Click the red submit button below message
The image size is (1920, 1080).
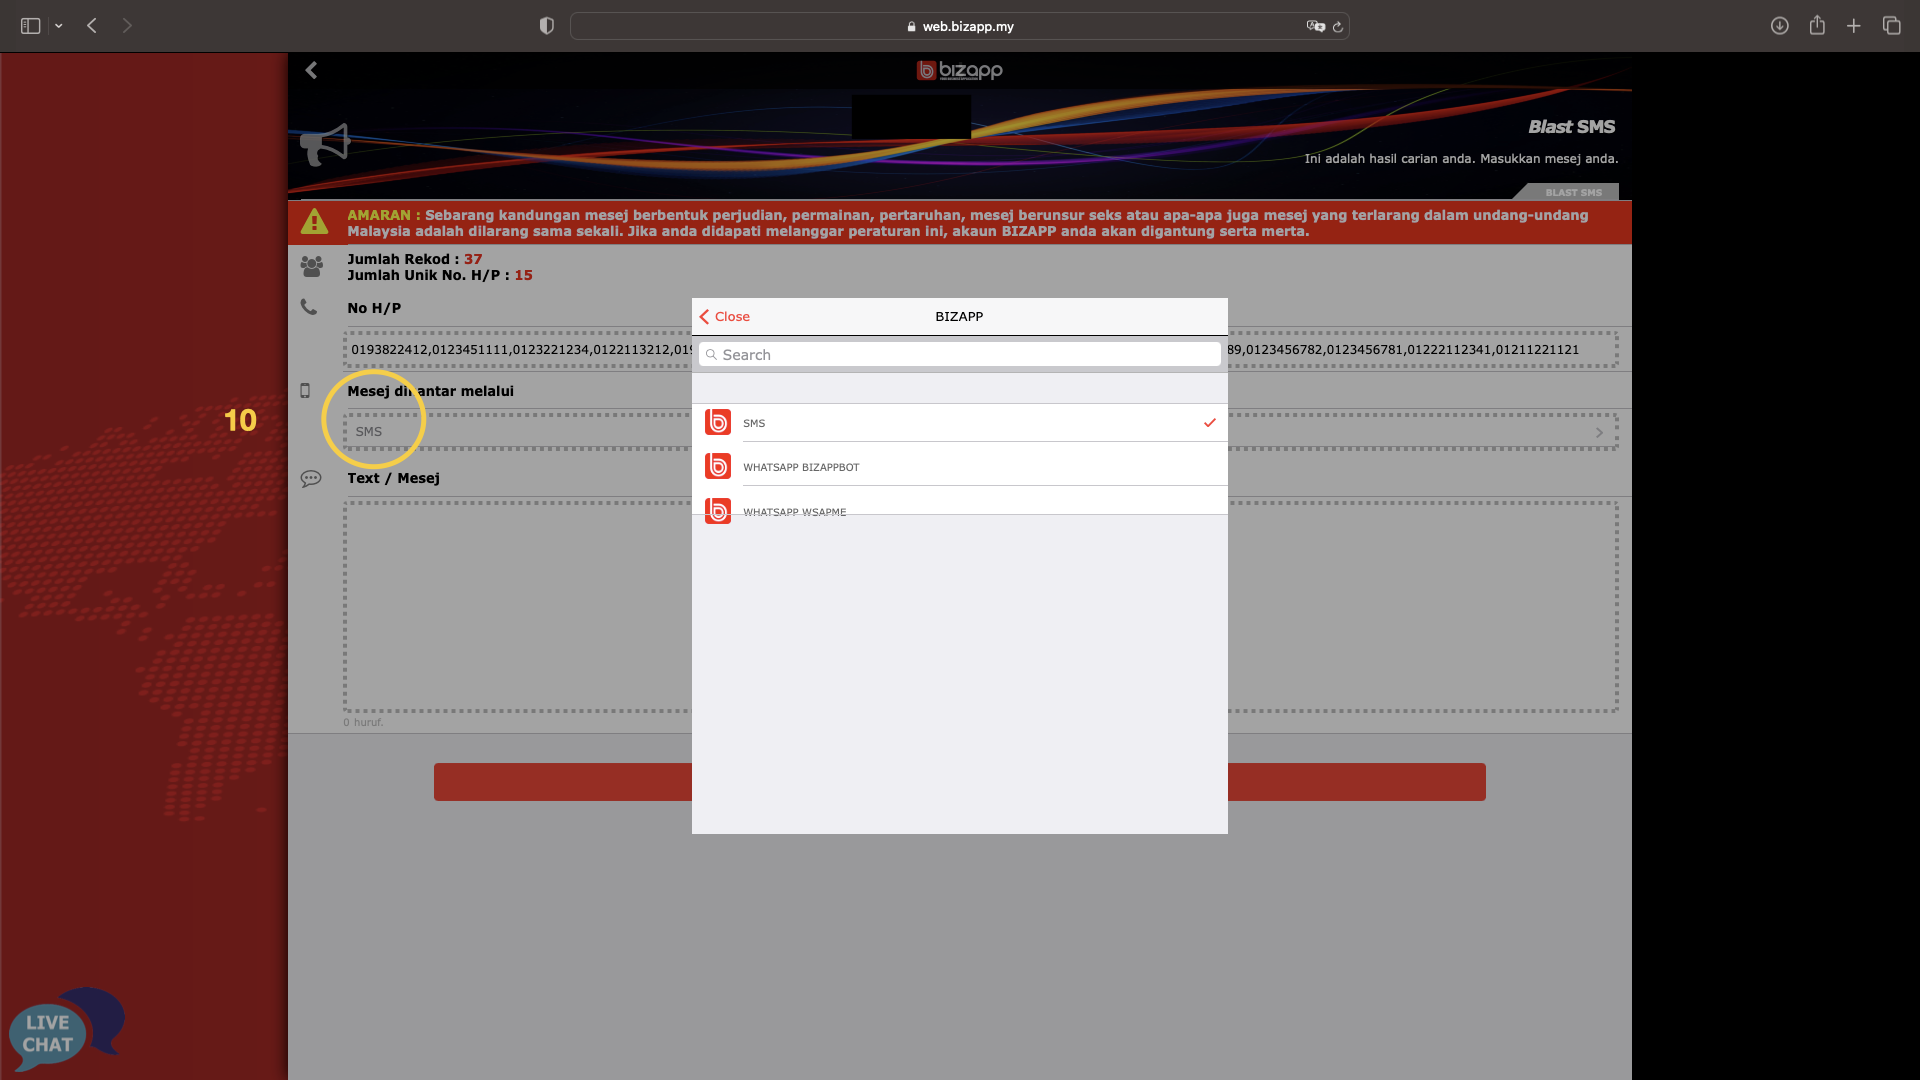click(959, 782)
